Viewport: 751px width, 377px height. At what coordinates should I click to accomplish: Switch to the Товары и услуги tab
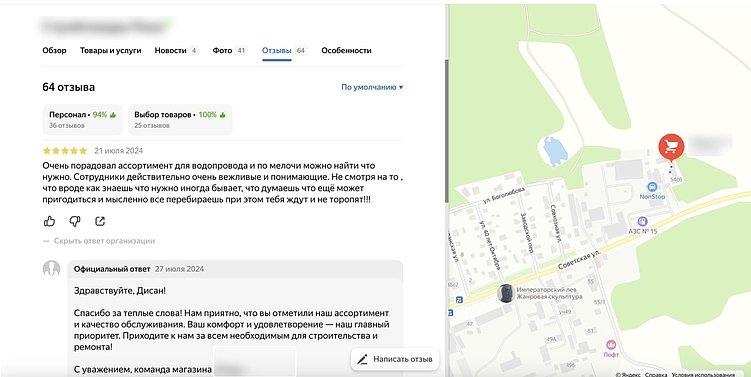click(111, 50)
